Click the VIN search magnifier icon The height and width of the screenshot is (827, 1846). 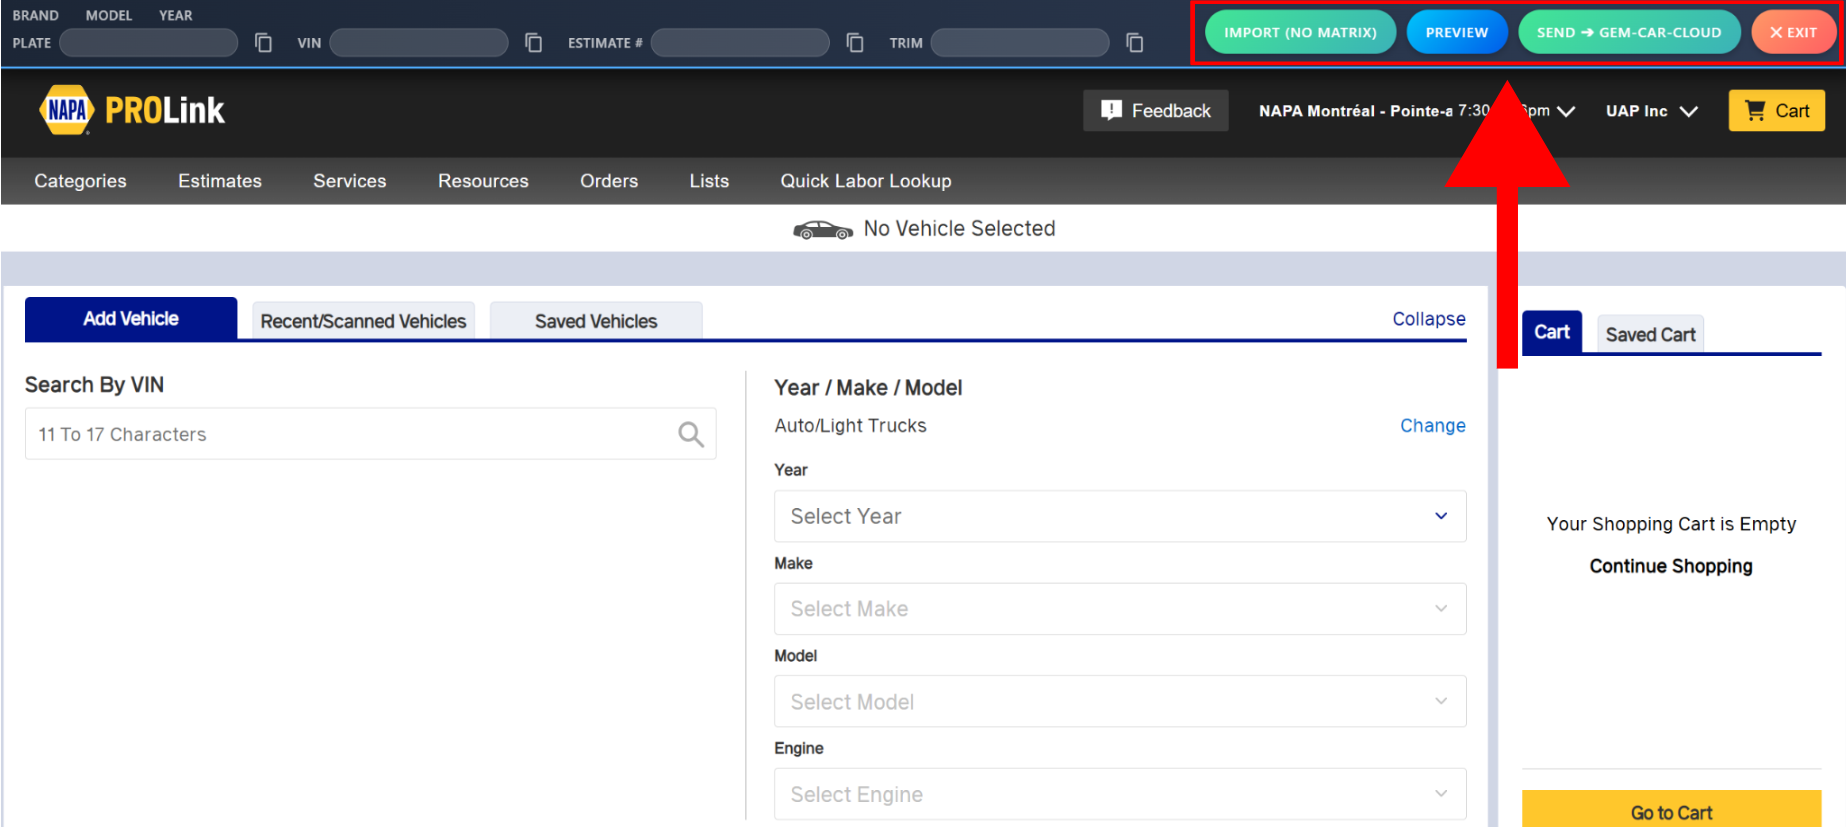tap(691, 434)
